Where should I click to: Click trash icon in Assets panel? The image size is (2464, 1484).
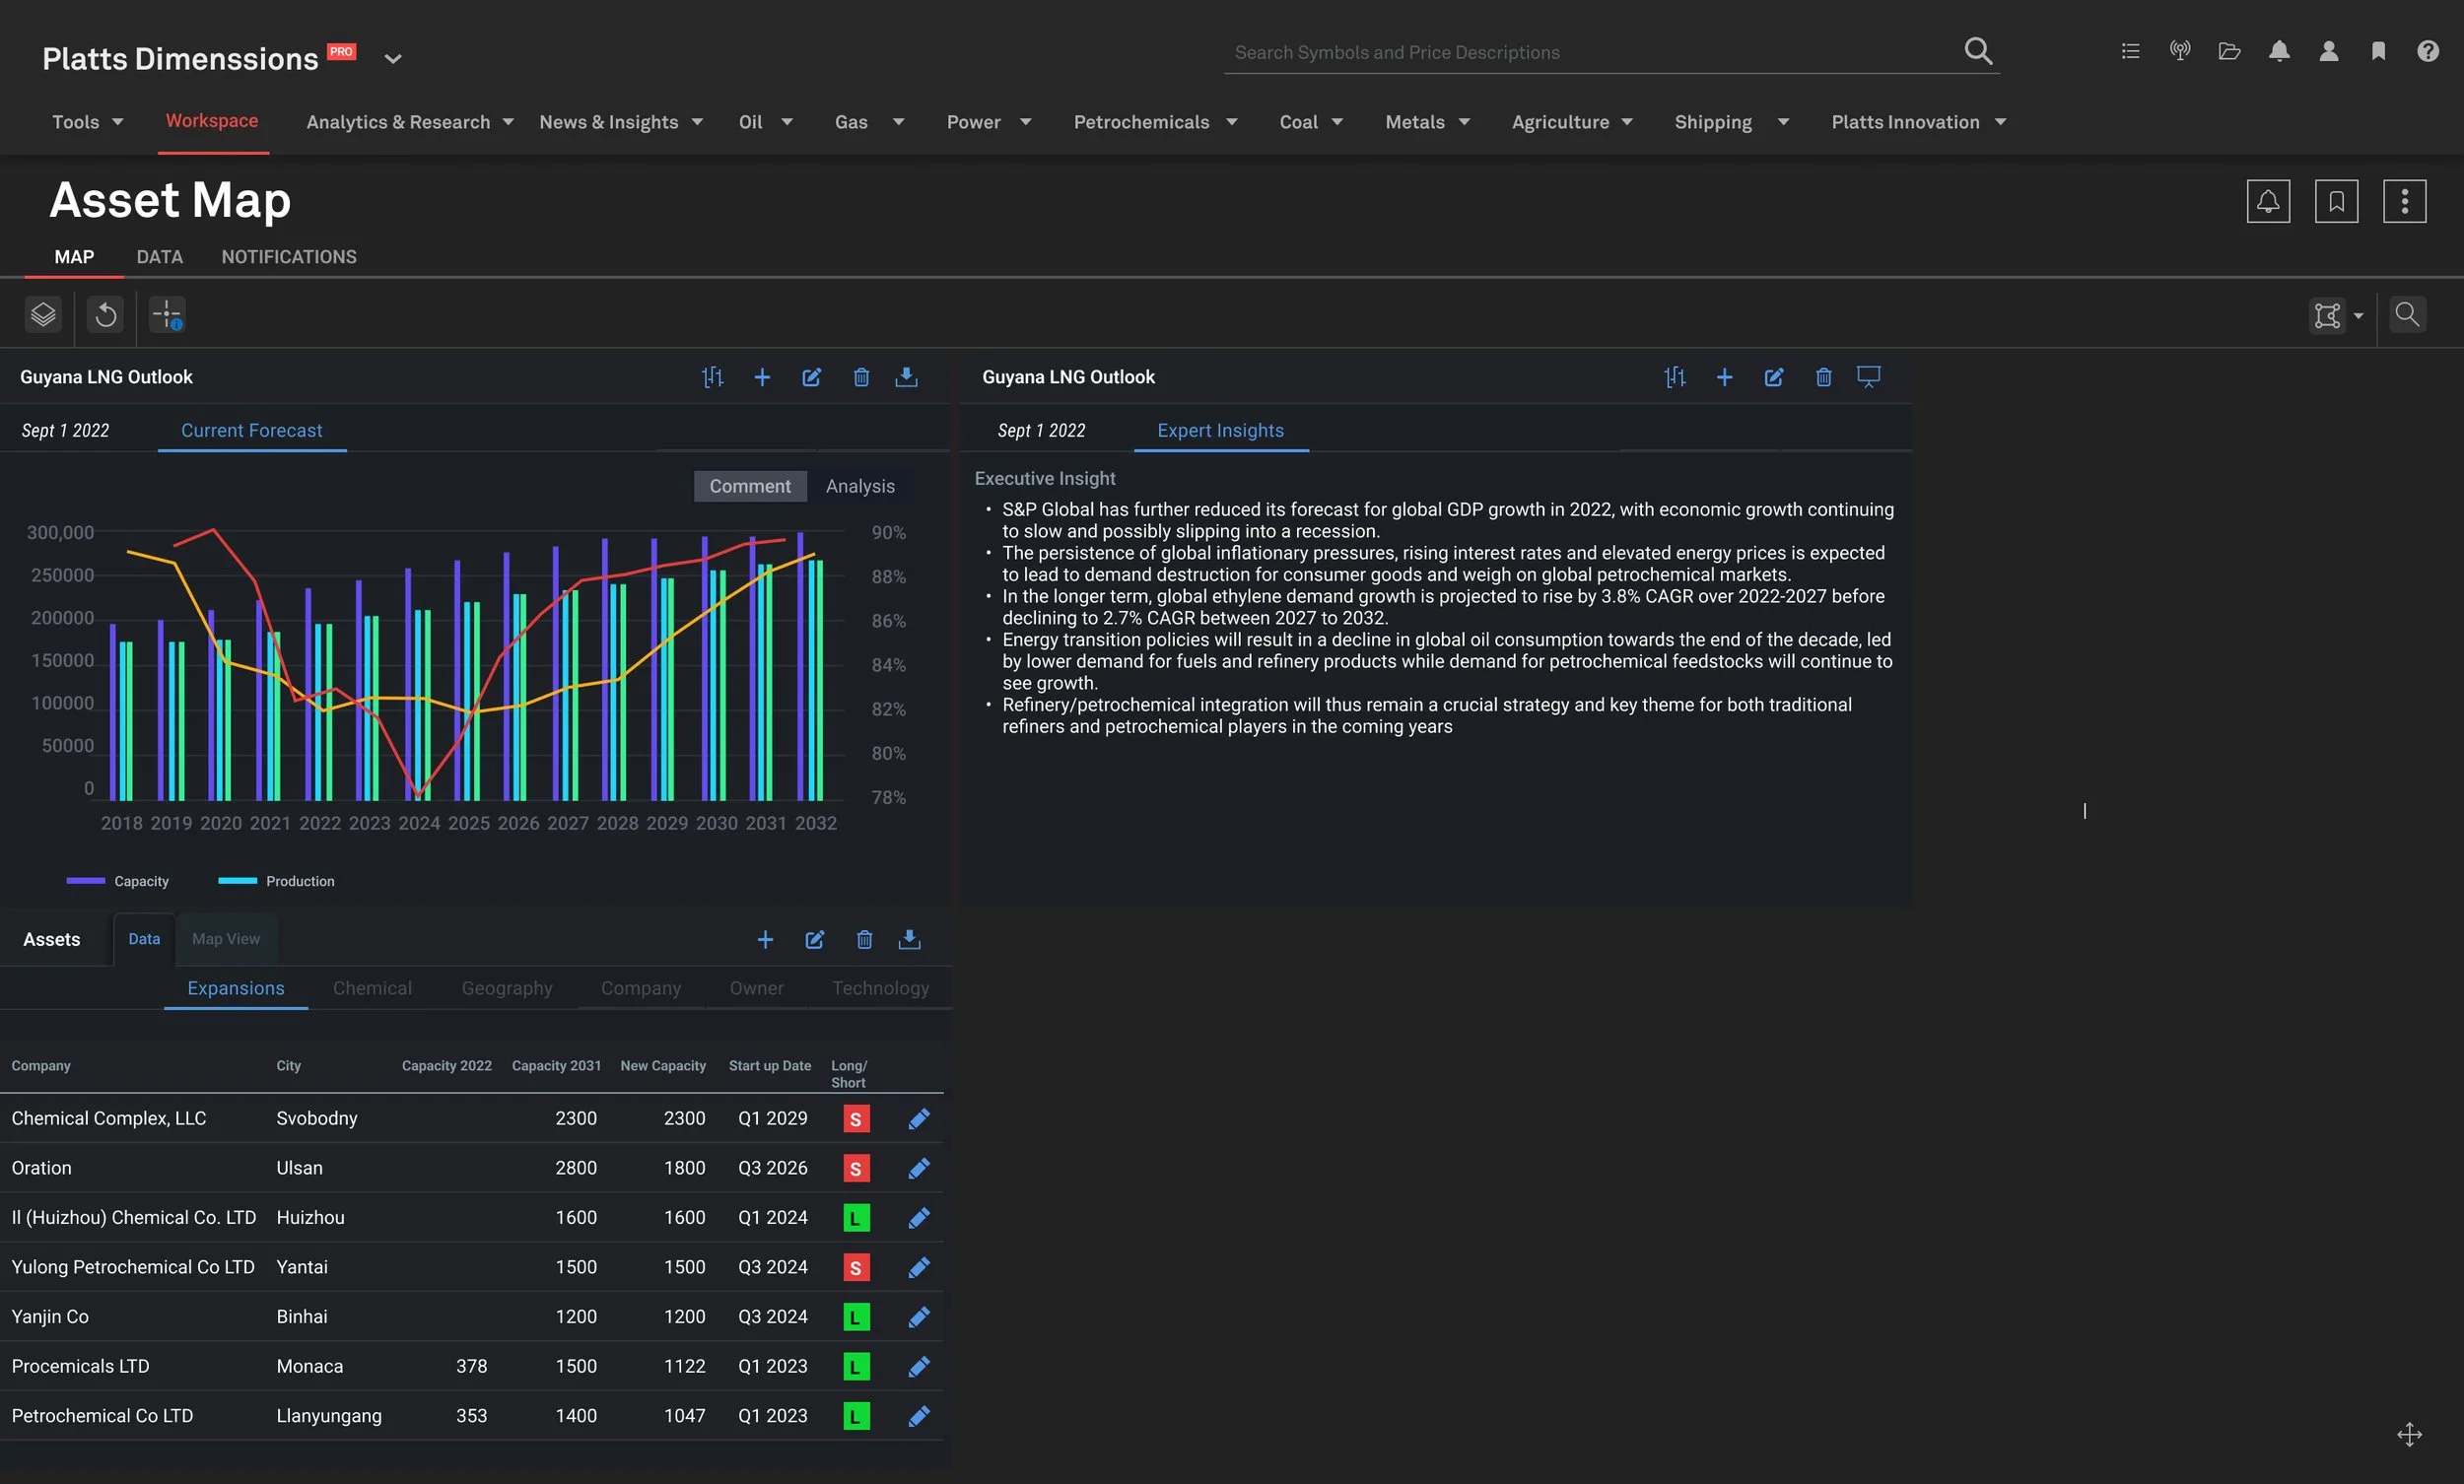coord(864,939)
